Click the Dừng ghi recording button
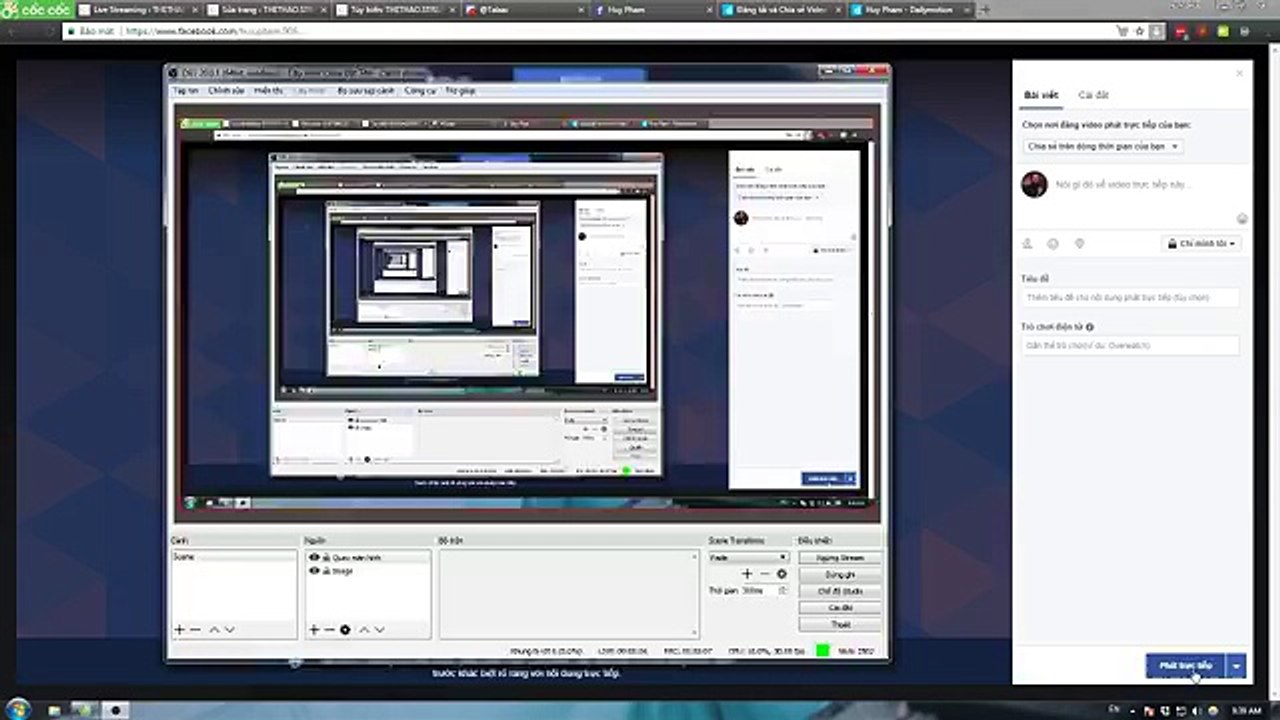This screenshot has height=720, width=1280. coord(840,575)
